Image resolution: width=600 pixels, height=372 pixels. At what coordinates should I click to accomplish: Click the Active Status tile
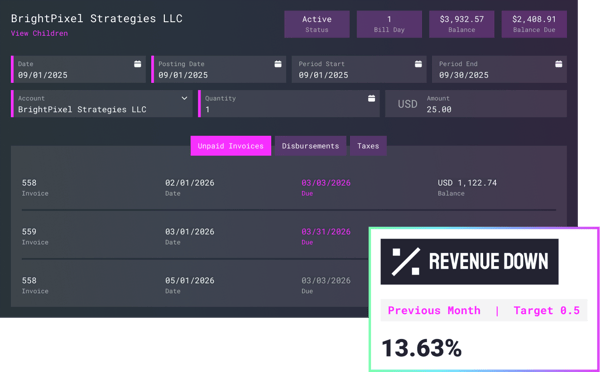pyautogui.click(x=317, y=24)
